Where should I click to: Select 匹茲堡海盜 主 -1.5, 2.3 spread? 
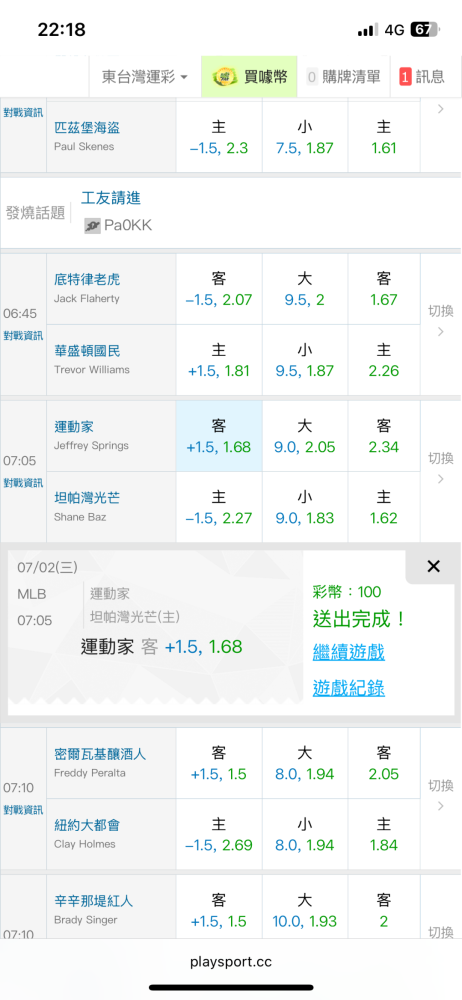219,136
